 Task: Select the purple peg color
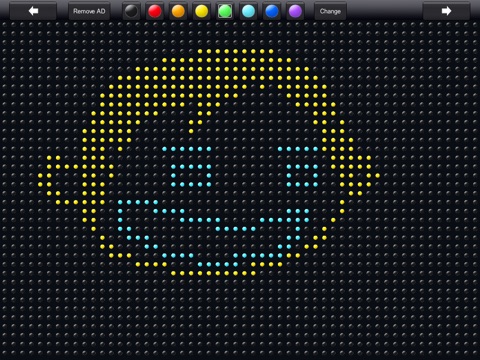click(x=295, y=11)
